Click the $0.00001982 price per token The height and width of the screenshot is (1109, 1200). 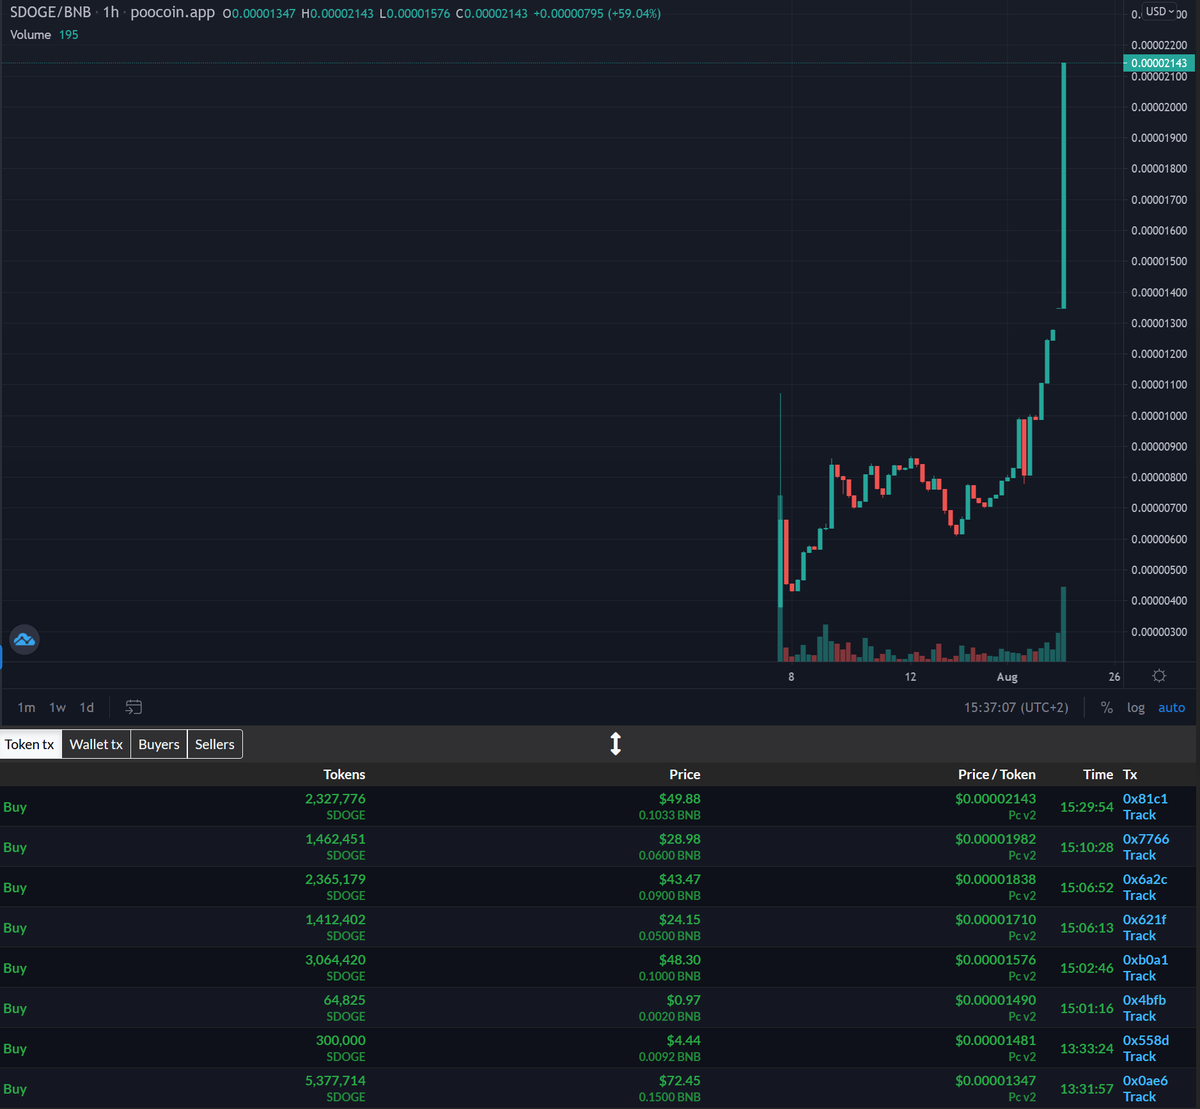[995, 839]
